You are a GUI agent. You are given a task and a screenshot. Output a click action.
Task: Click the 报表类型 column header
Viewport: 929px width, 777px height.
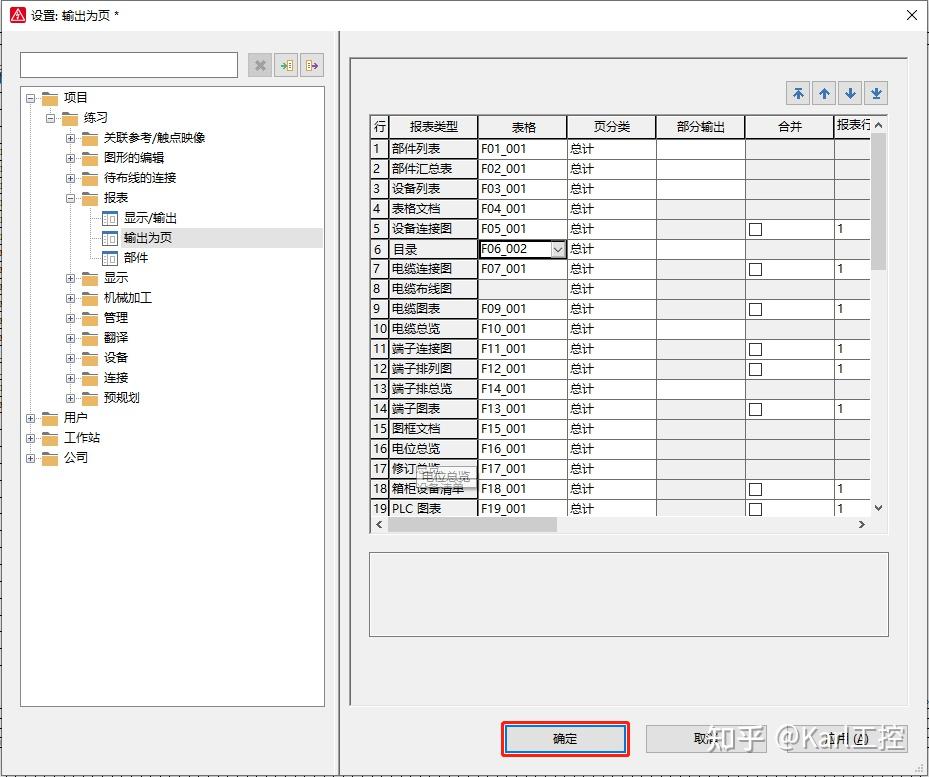(x=433, y=127)
